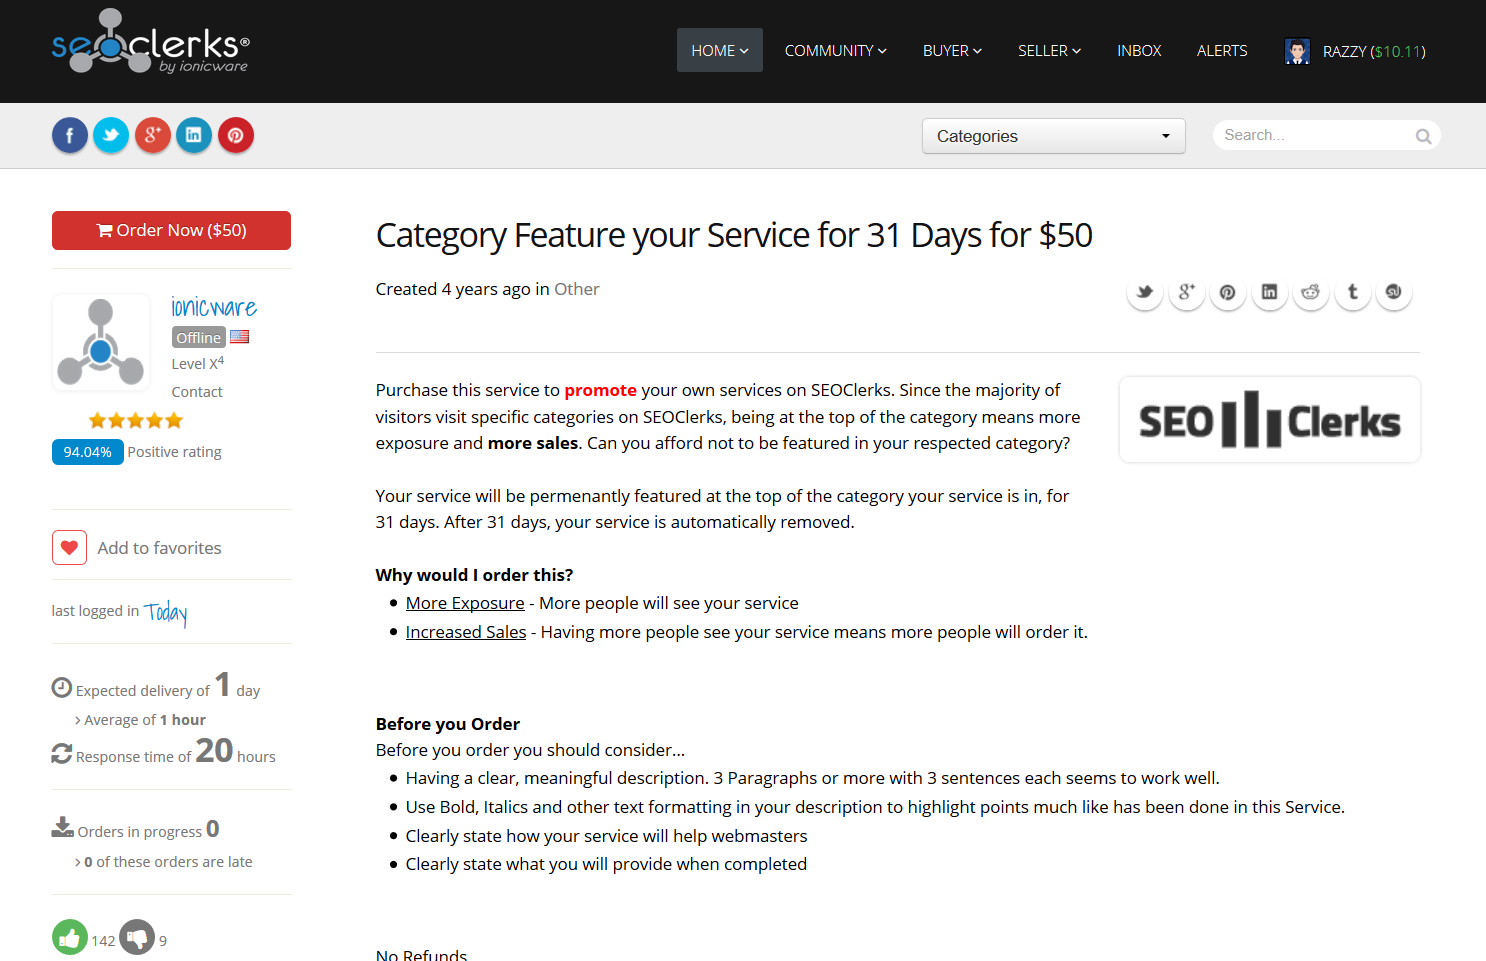
Task: Click the RAZZY user avatar picture
Action: click(1297, 51)
